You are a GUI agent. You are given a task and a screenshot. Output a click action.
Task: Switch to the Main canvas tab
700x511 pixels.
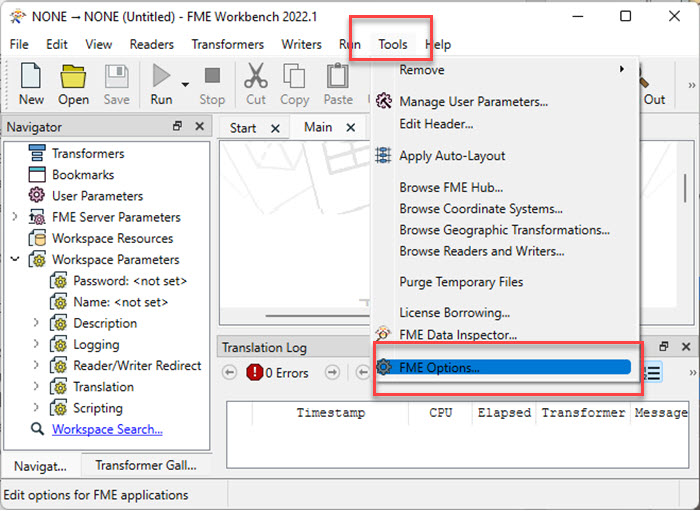pos(318,128)
